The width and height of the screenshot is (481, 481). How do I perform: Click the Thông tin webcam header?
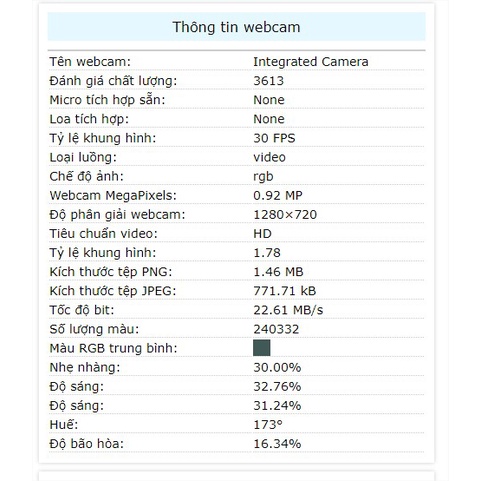236,27
